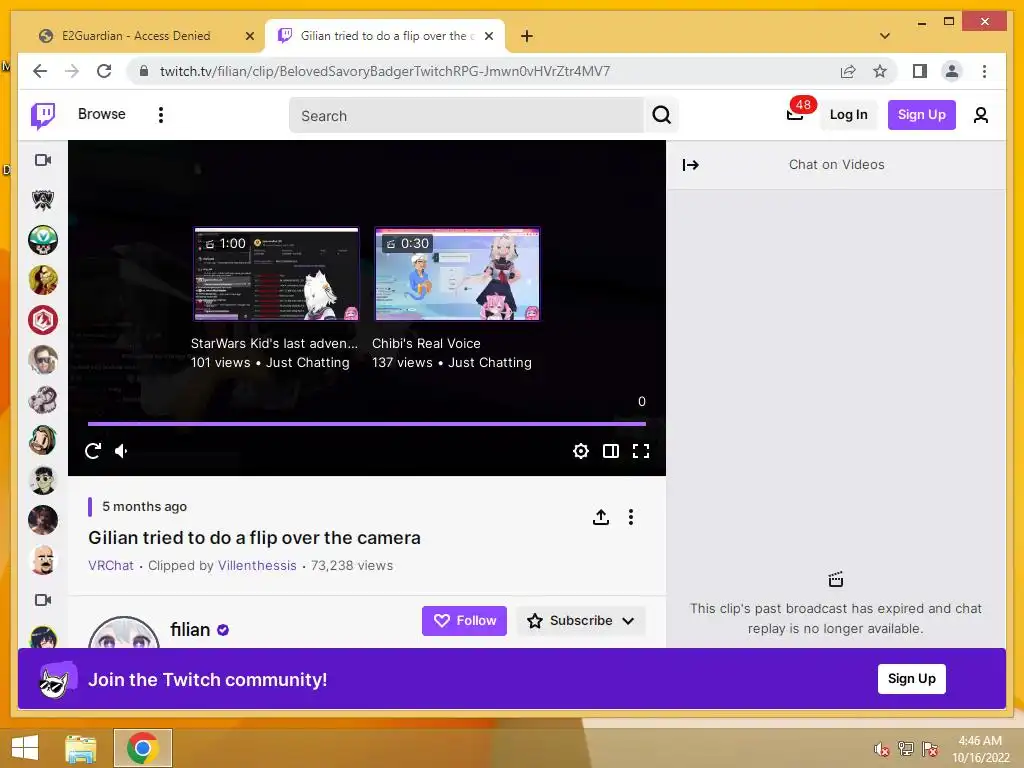Collapse the Chat on Videos panel
This screenshot has width=1024, height=768.
[x=690, y=165]
